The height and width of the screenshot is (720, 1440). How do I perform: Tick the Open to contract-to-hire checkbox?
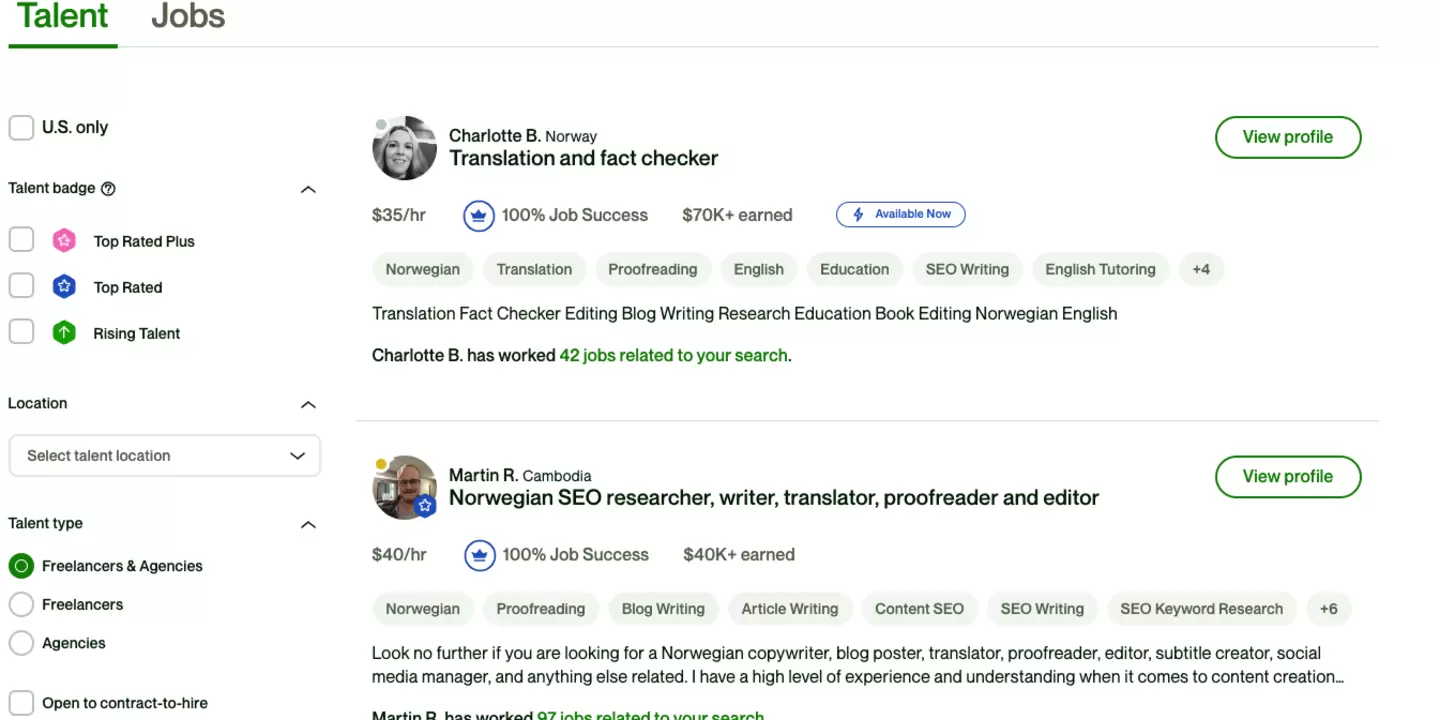[21, 703]
